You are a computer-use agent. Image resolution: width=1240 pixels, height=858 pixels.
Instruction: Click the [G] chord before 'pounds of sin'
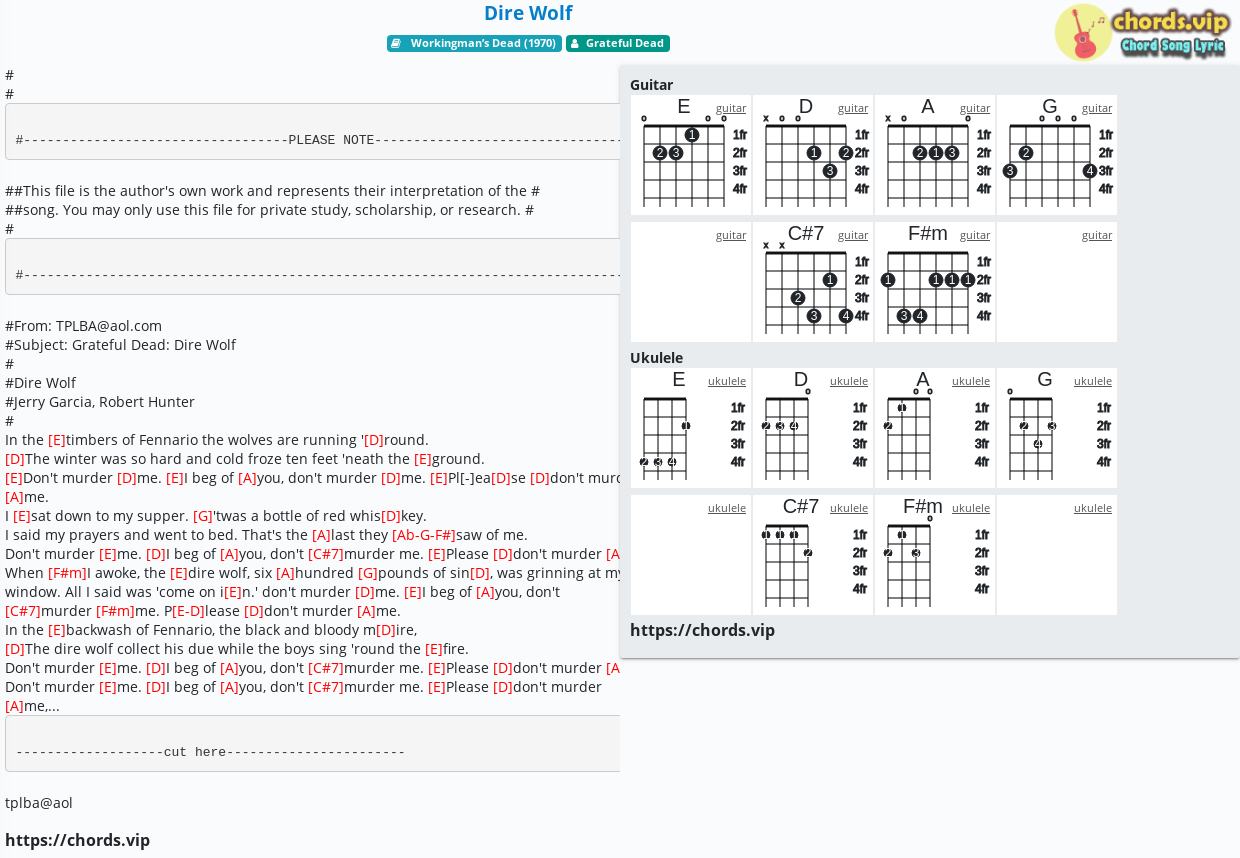click(368, 573)
